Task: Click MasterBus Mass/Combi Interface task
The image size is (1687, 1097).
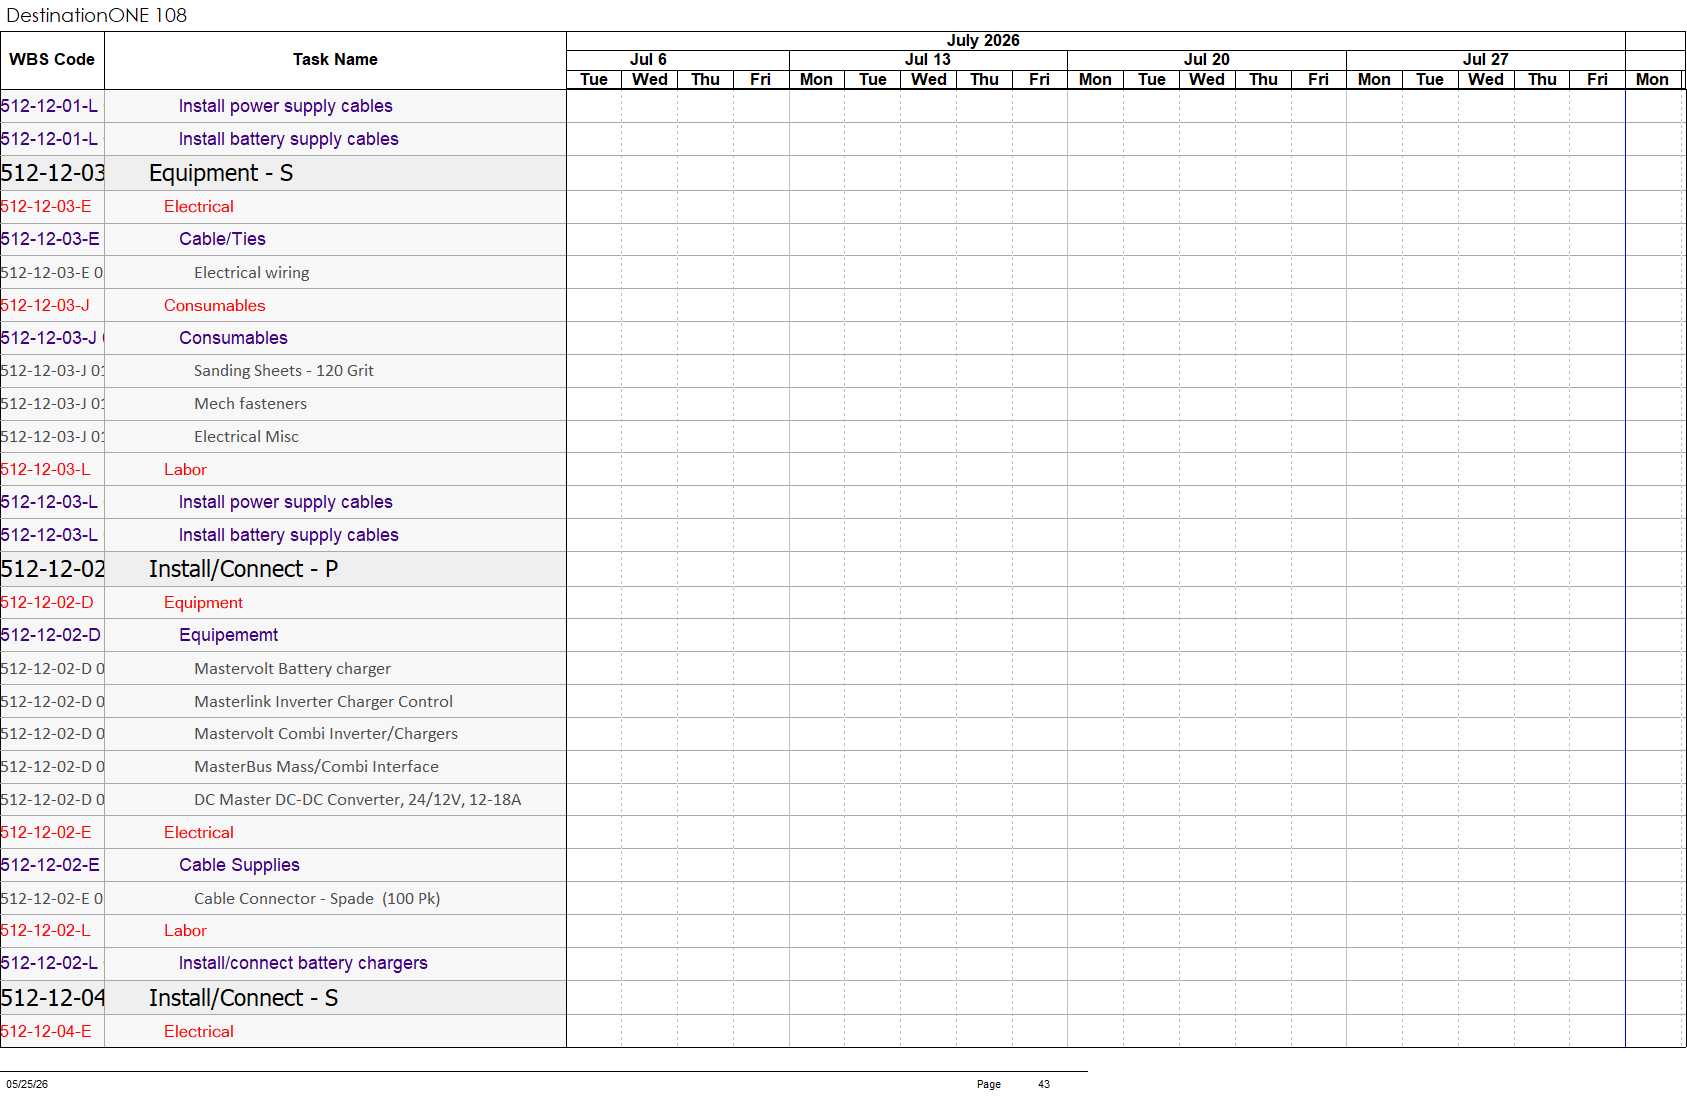Action: 317,767
